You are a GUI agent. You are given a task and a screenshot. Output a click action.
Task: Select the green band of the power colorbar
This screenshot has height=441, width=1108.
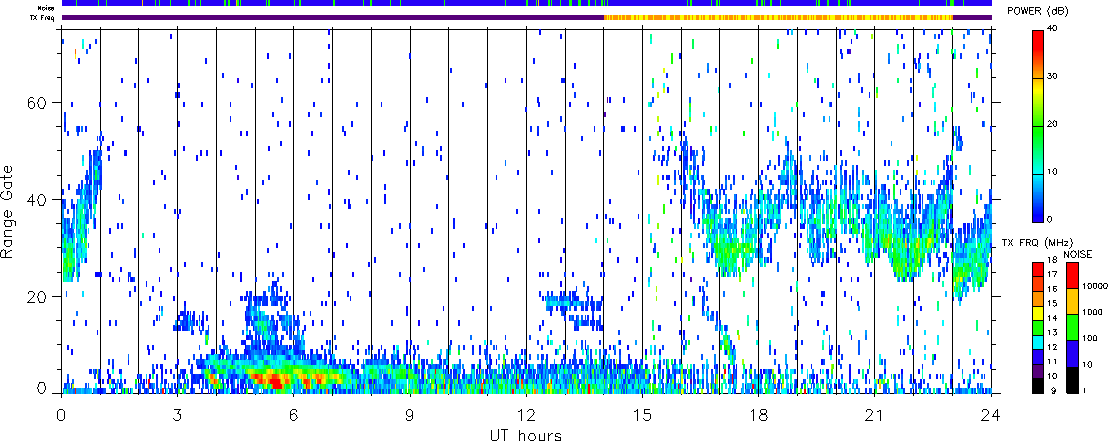coord(1038,149)
